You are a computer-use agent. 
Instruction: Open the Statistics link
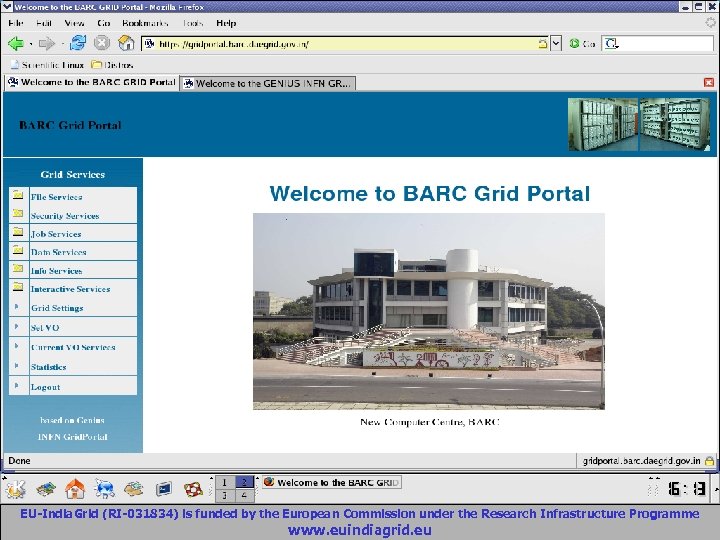point(48,367)
